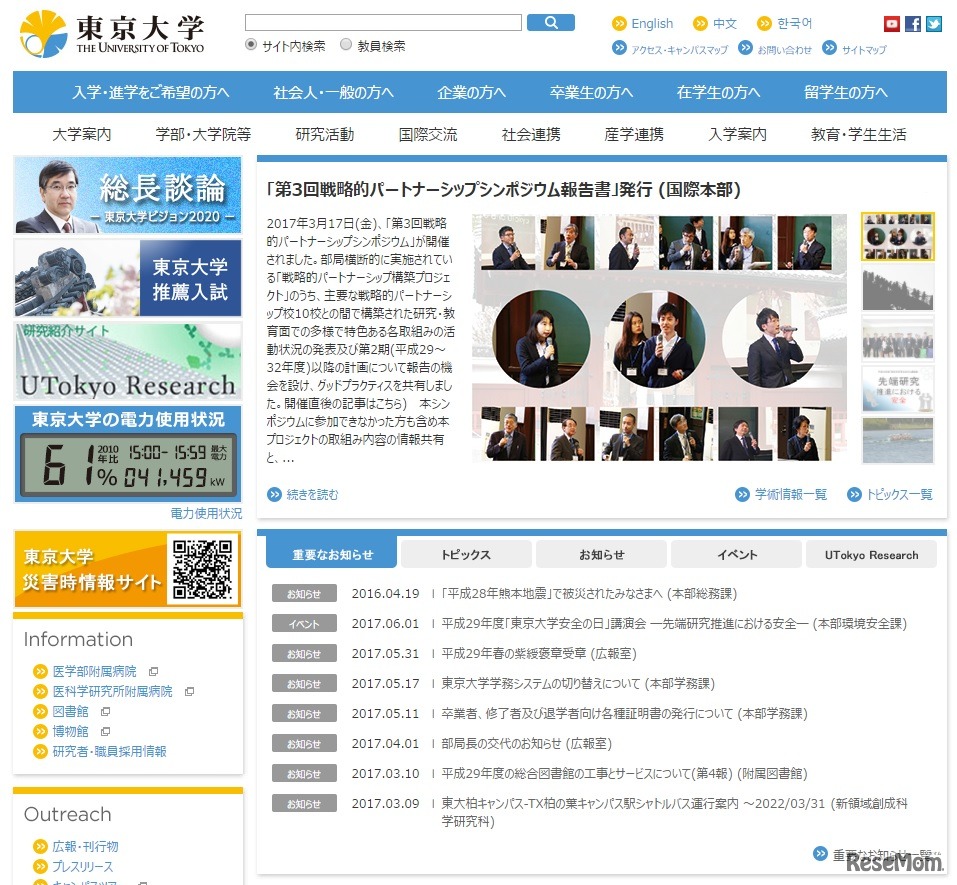Screen dimensions: 957x885
Task: Open 平成28年熊本地震 notice
Action: (x=589, y=593)
